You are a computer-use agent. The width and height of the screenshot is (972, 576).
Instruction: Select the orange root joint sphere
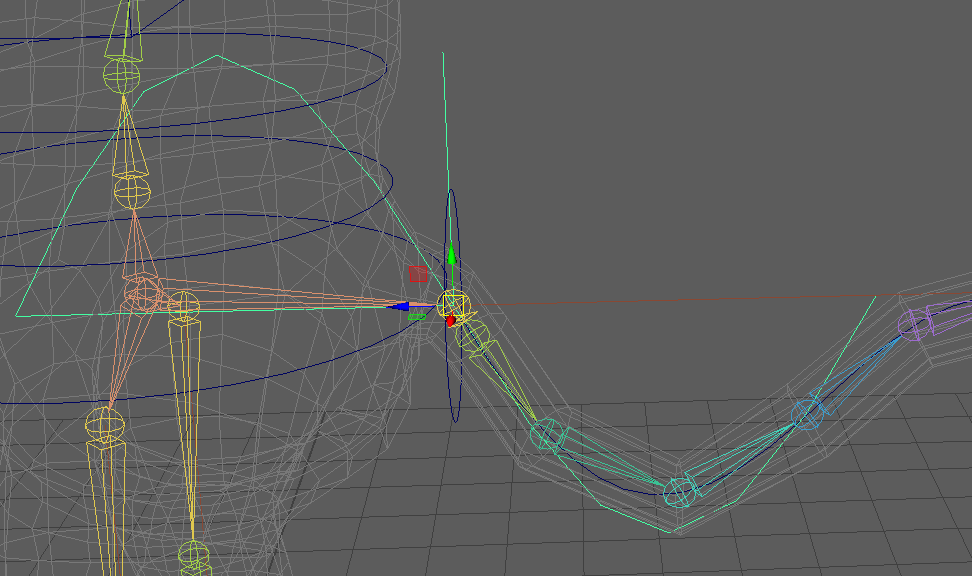point(143,293)
